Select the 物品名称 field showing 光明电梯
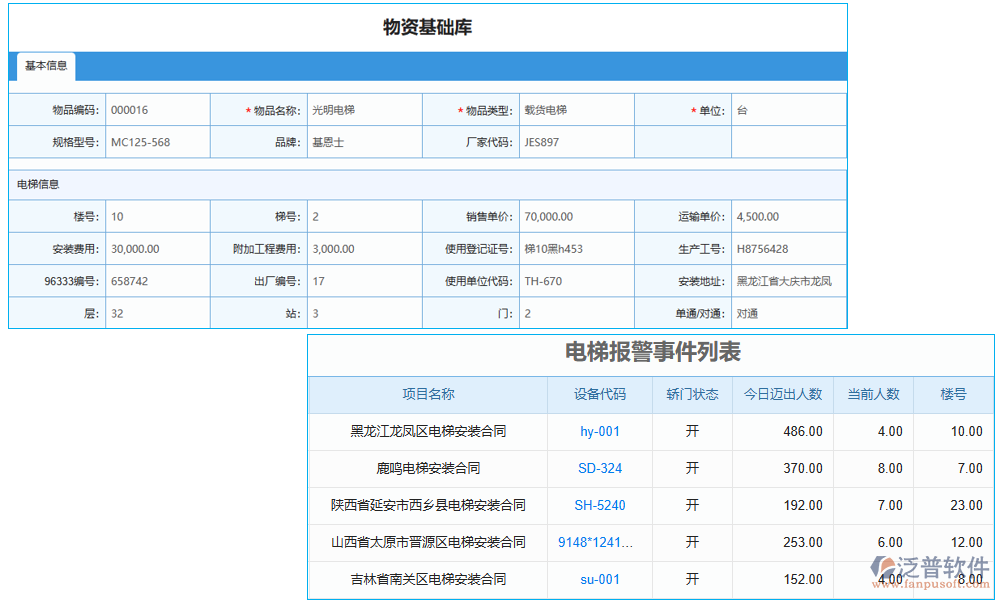This screenshot has height=600, width=1000. coord(363,109)
